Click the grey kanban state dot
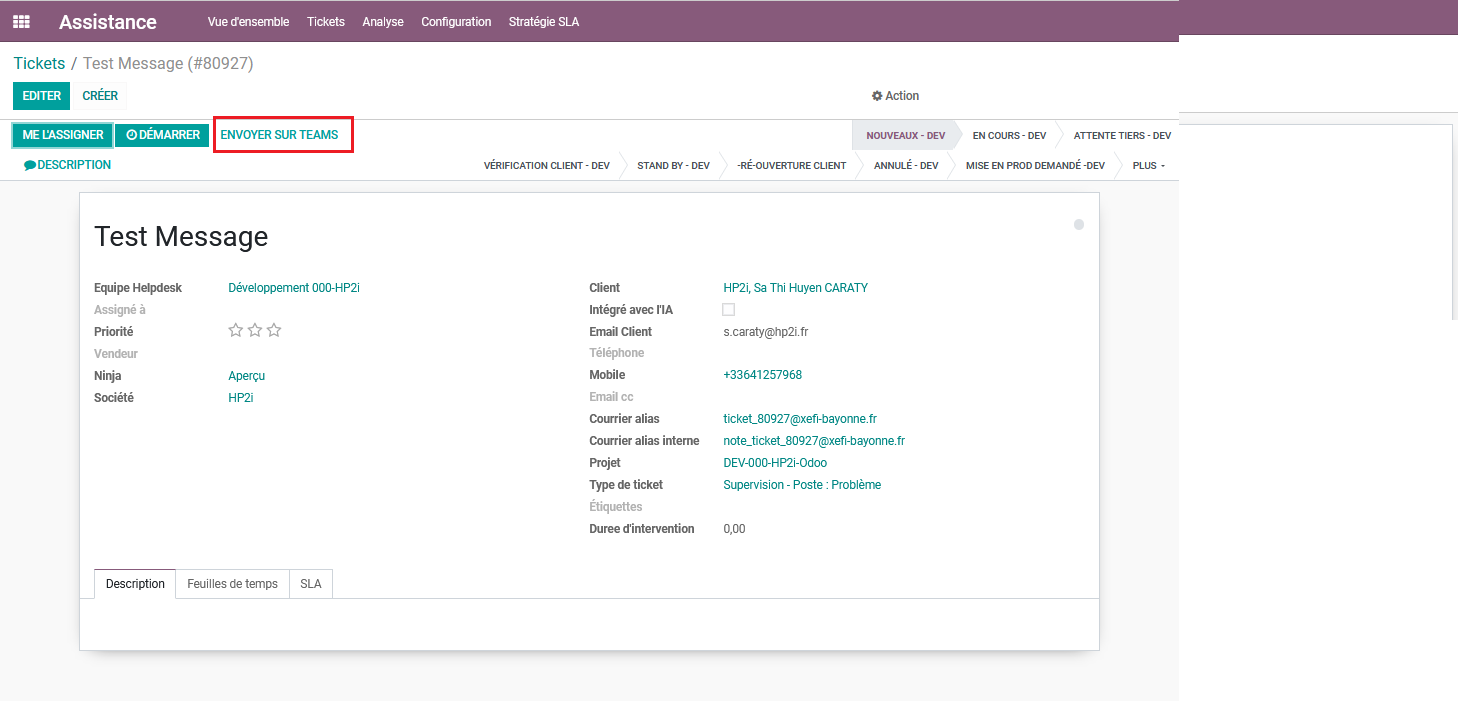The height and width of the screenshot is (701, 1458). (x=1079, y=225)
